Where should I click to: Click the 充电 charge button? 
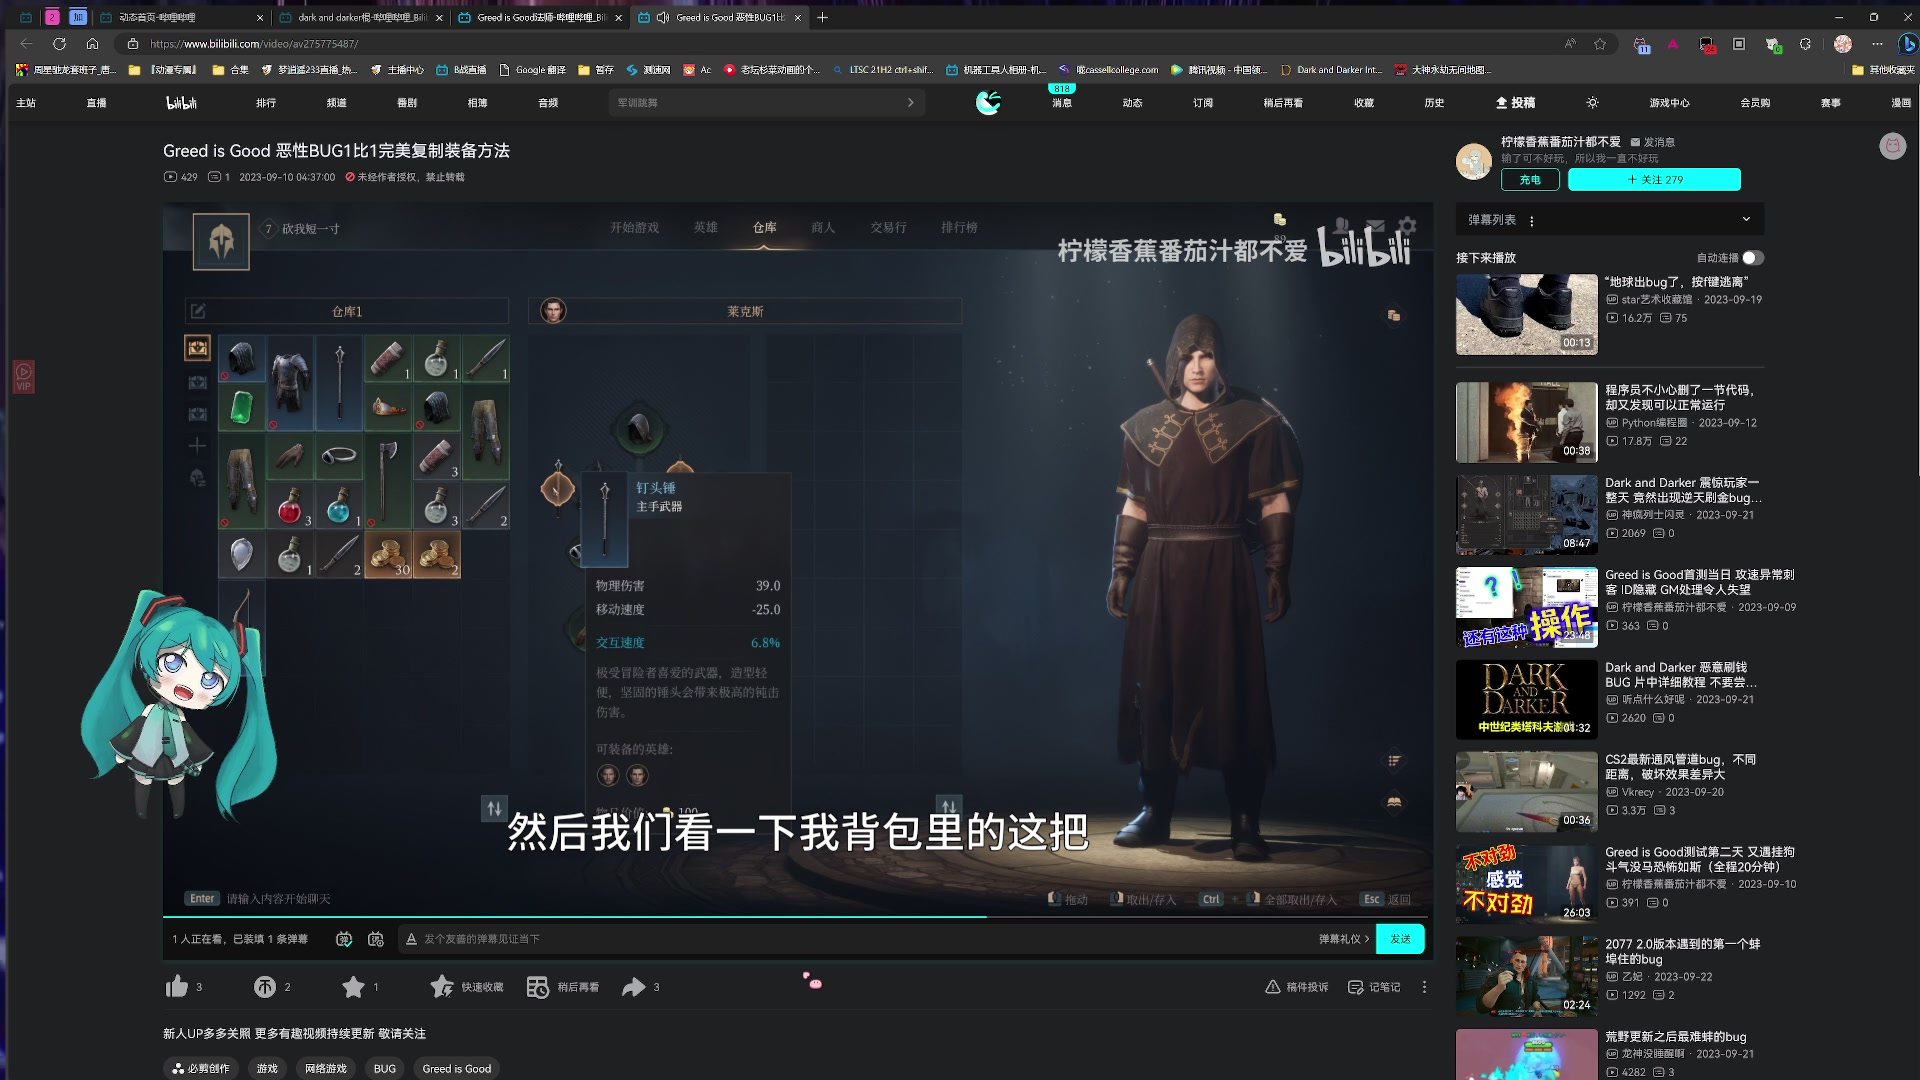1530,180
